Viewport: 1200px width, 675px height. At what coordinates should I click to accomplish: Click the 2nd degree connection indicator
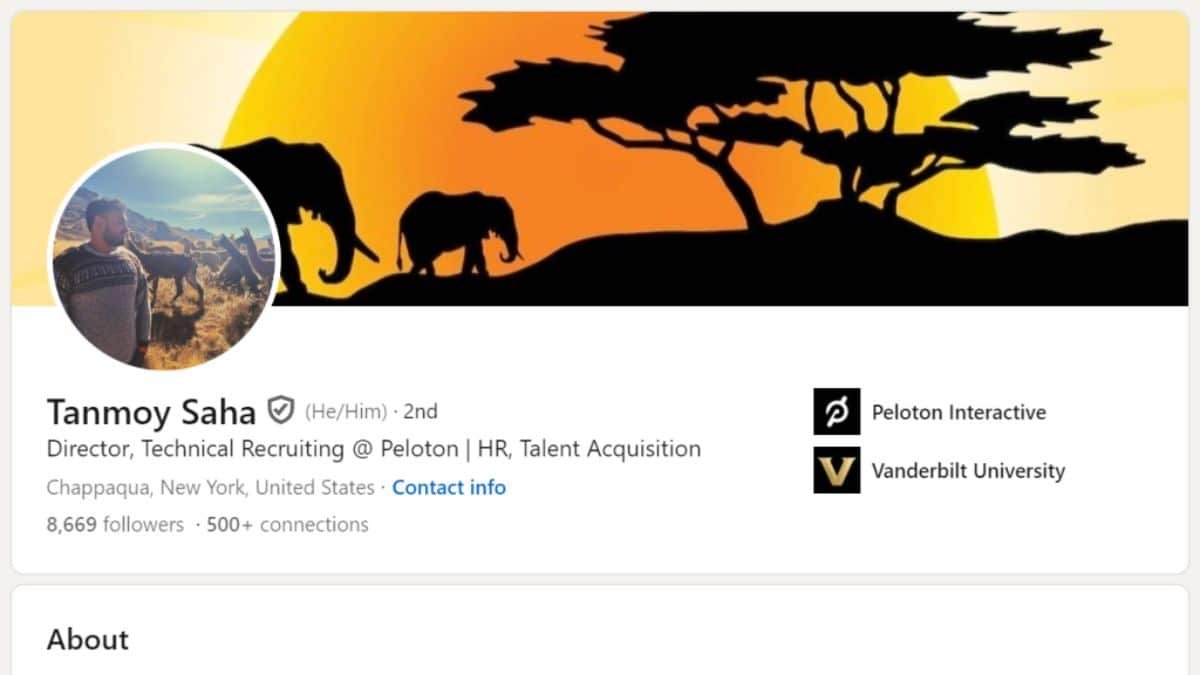pos(420,411)
